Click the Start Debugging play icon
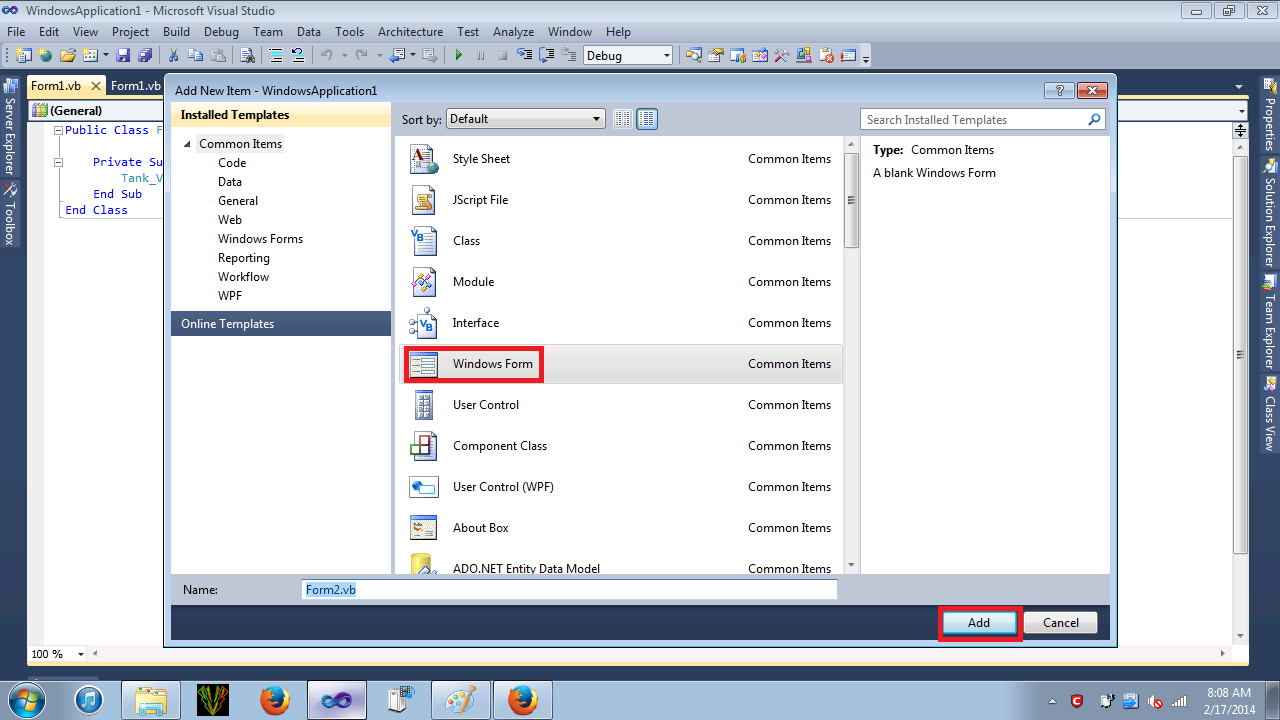This screenshot has width=1280, height=720. 459,56
